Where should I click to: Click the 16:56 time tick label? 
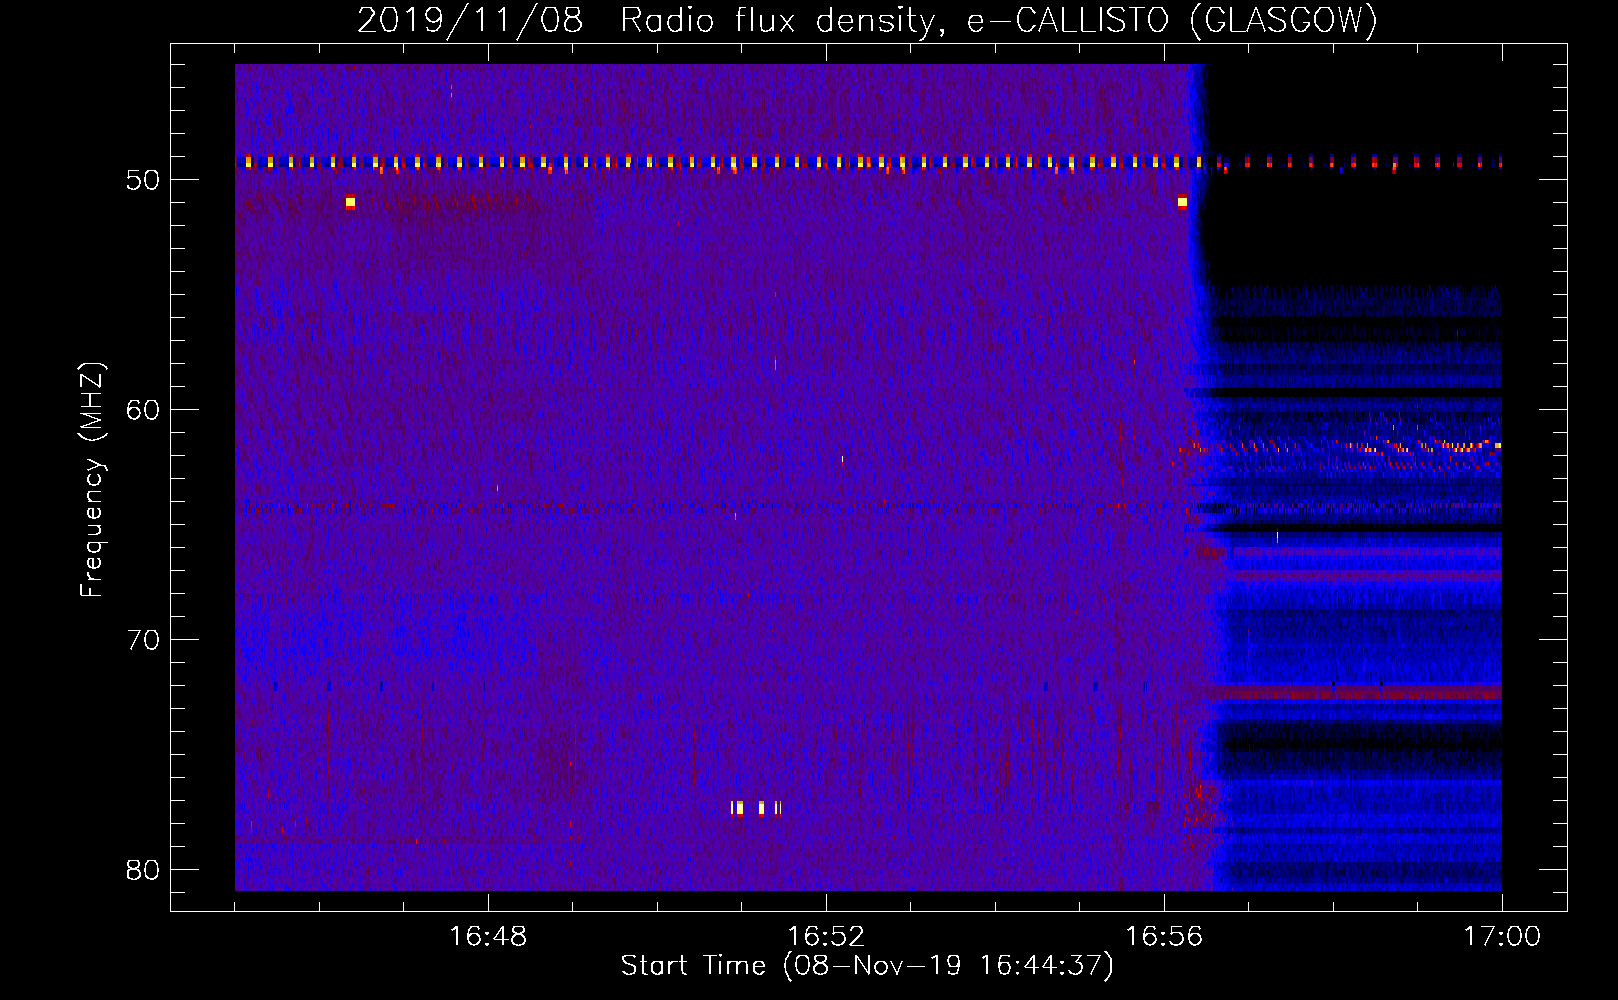(1164, 937)
